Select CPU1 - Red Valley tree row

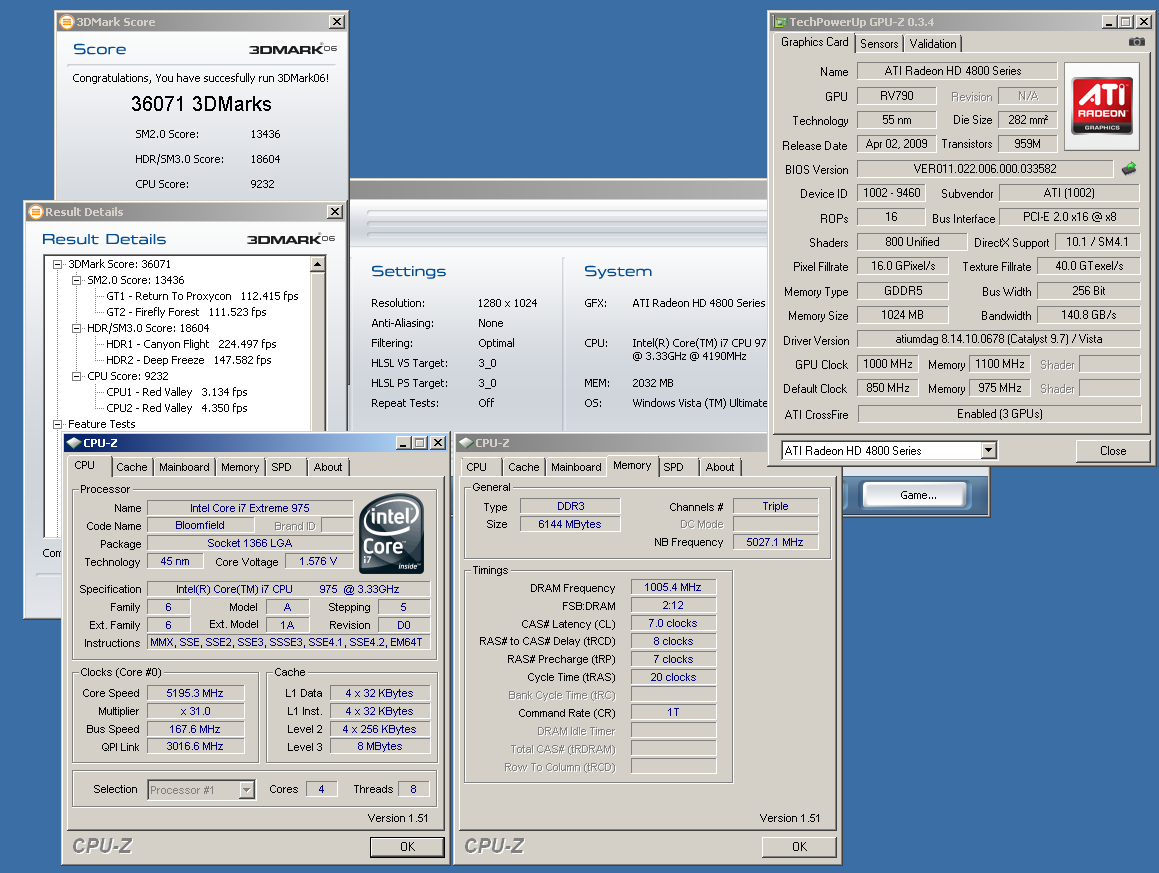tap(177, 393)
